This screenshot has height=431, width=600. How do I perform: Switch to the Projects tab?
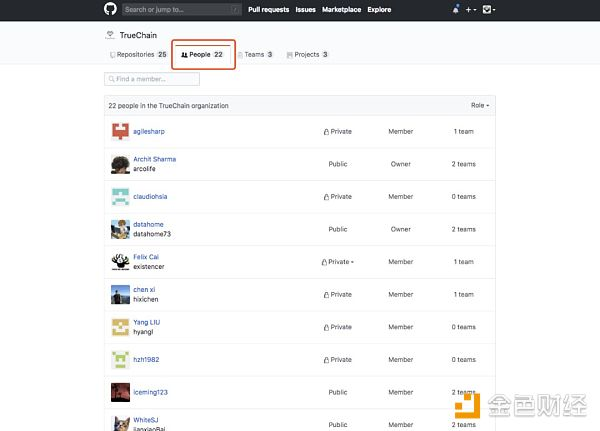(x=307, y=54)
